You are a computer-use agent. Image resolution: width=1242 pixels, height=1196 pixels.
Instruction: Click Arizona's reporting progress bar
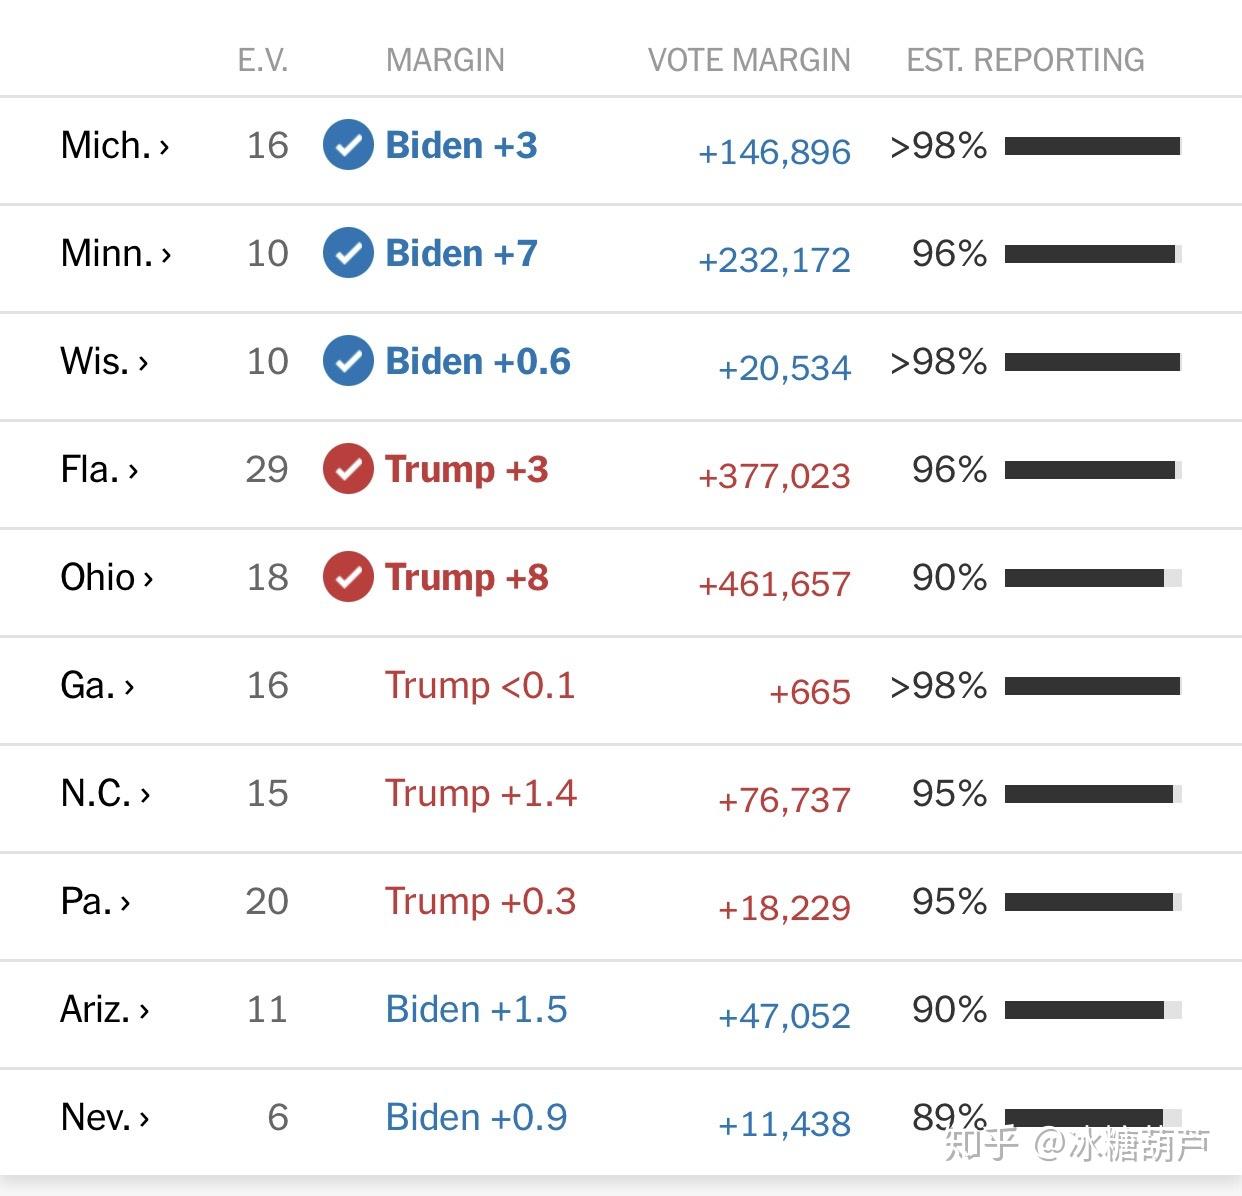coord(1093,1010)
